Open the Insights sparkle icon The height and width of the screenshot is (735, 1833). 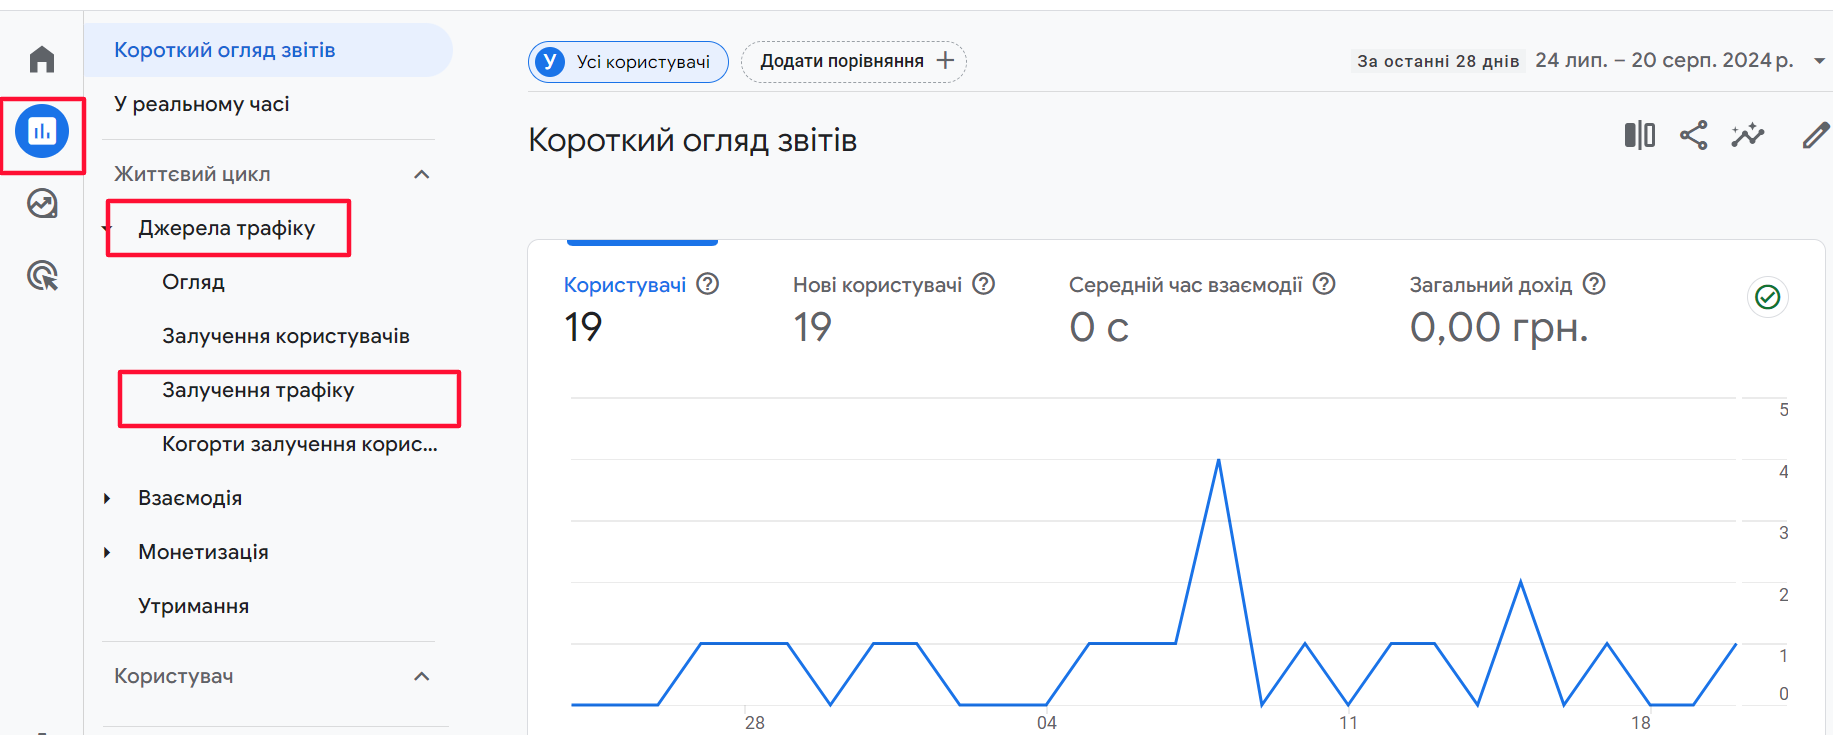point(1748,135)
